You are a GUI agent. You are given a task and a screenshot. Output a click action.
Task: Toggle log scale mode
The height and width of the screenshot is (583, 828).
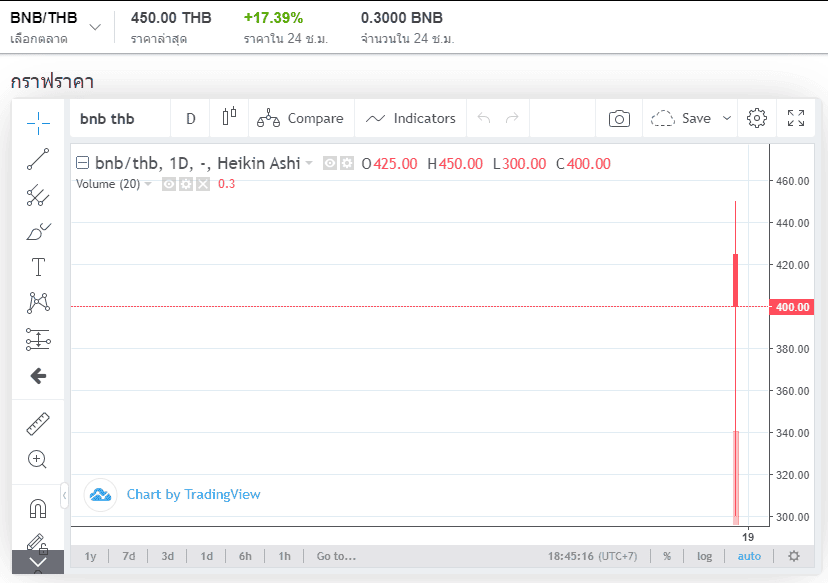click(704, 556)
